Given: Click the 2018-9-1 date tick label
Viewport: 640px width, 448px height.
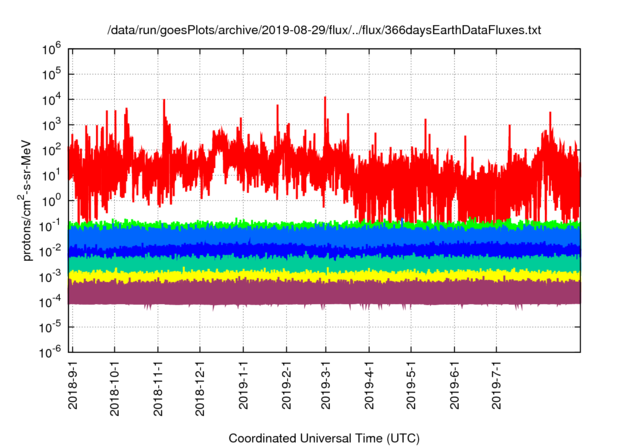Looking at the screenshot, I should click(x=73, y=385).
